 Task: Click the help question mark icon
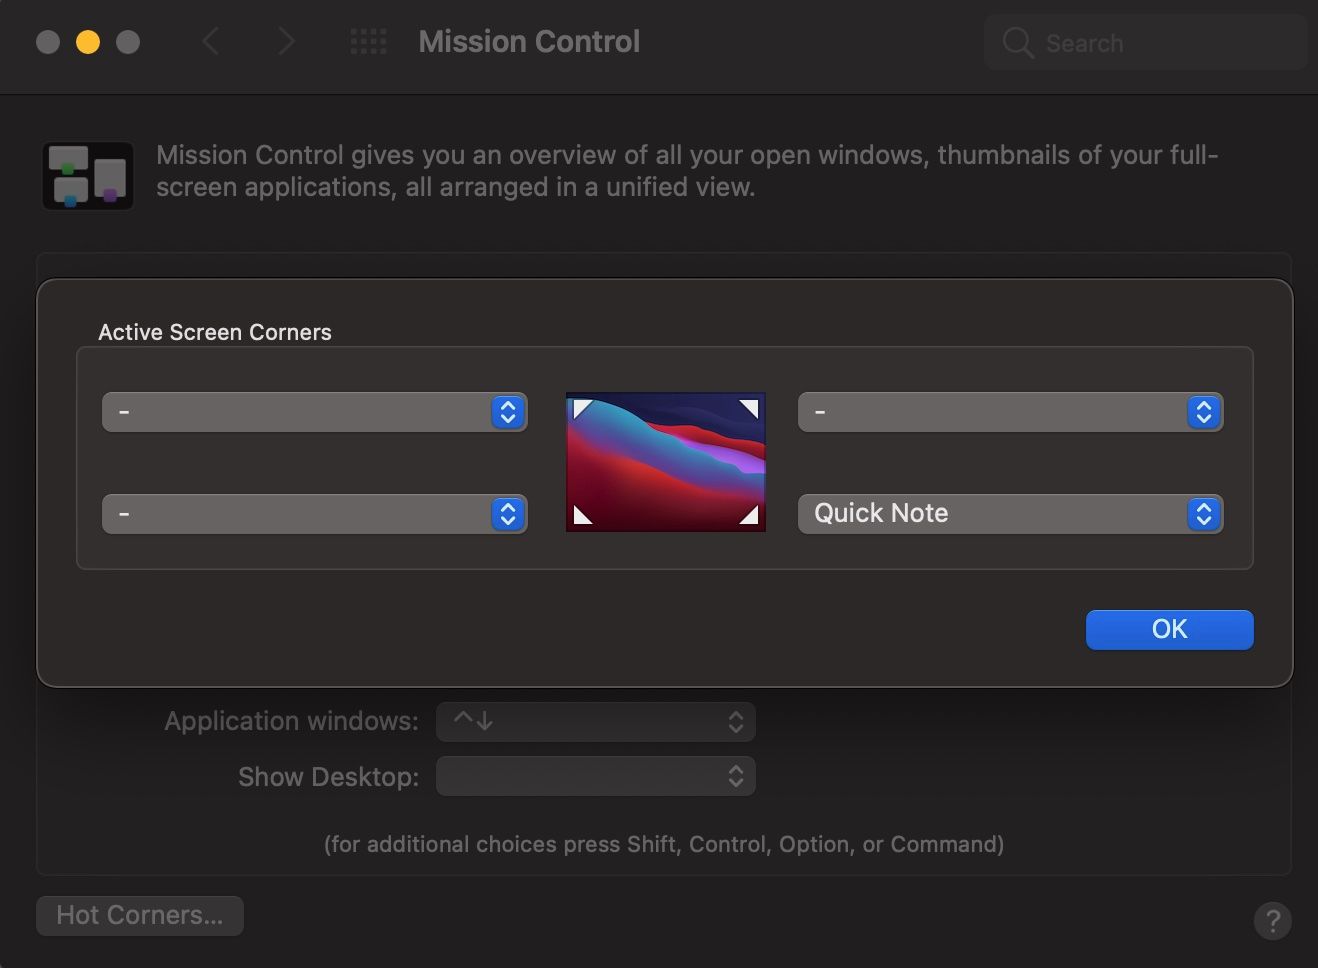(1272, 920)
